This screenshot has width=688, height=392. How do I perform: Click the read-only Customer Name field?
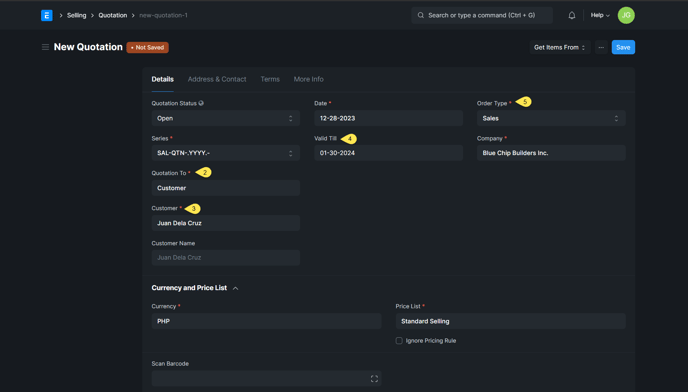(x=226, y=258)
